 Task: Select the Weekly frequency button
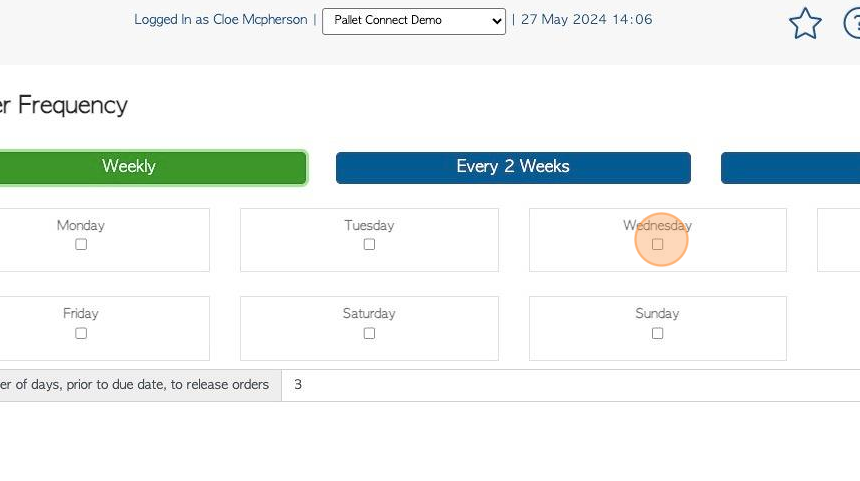(153, 167)
